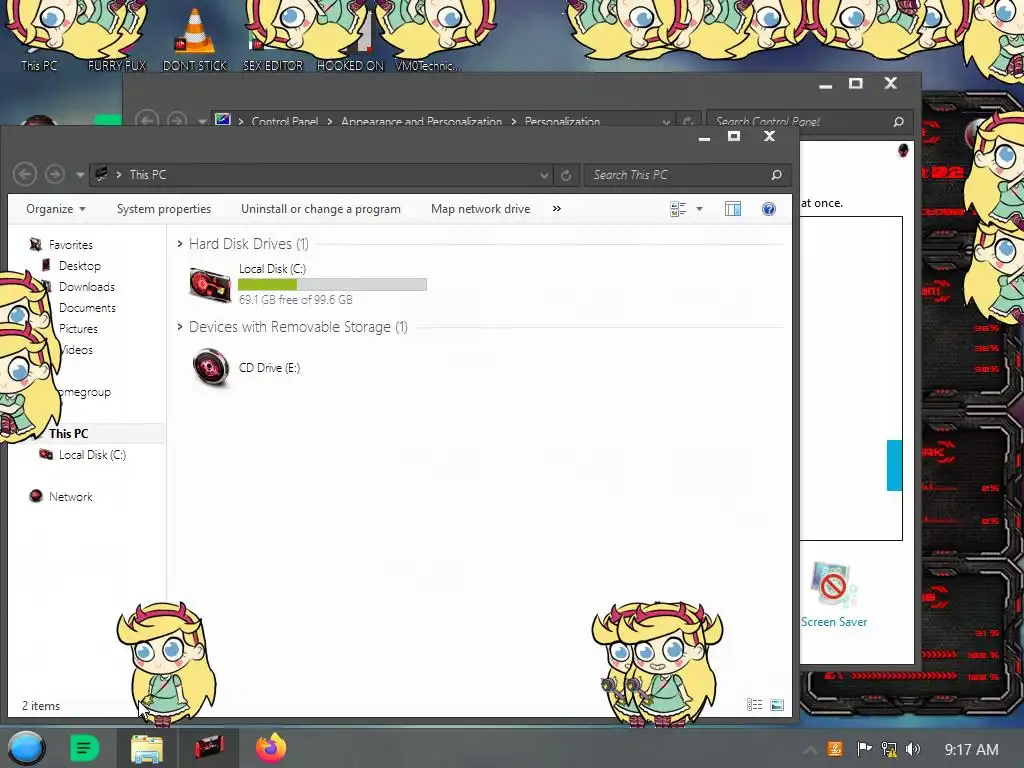This screenshot has height=768, width=1024.
Task: Go back in This PC window
Action: (x=25, y=174)
